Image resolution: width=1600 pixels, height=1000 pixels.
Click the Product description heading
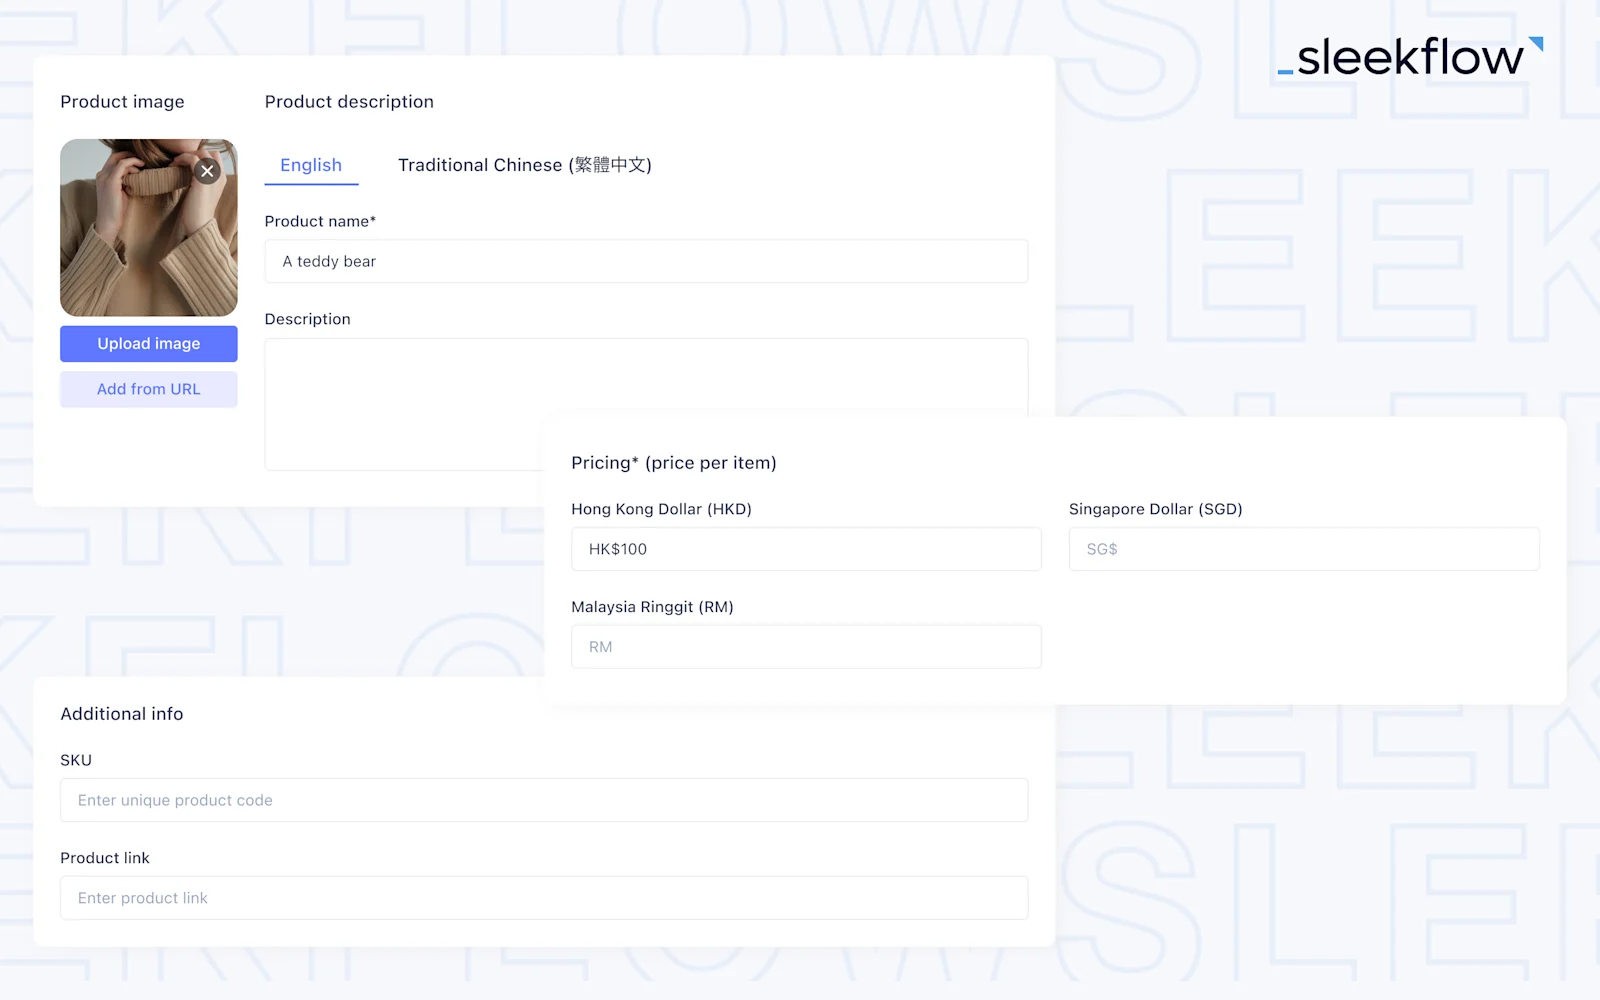(x=349, y=101)
